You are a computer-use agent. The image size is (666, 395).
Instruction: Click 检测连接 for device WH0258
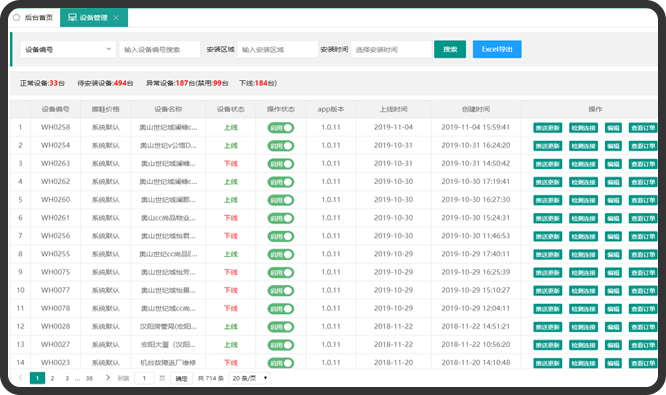(x=583, y=128)
